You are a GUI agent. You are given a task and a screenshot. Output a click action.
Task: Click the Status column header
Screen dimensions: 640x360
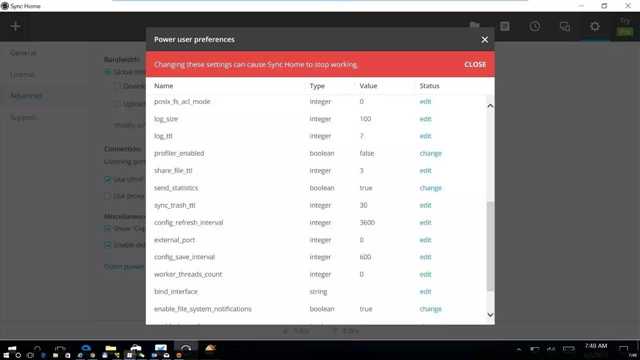tap(429, 86)
